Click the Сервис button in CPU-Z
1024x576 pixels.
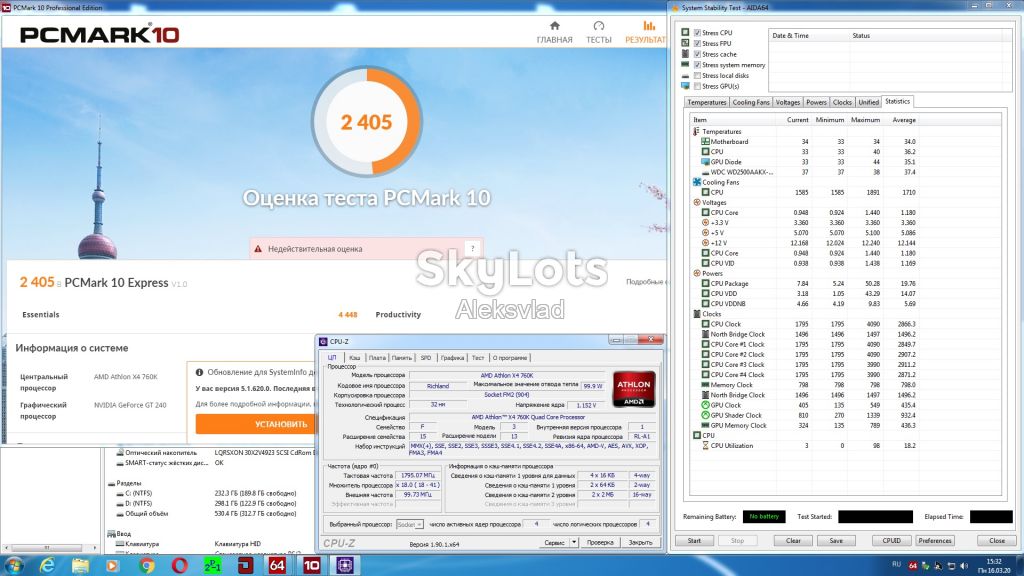tap(554, 542)
